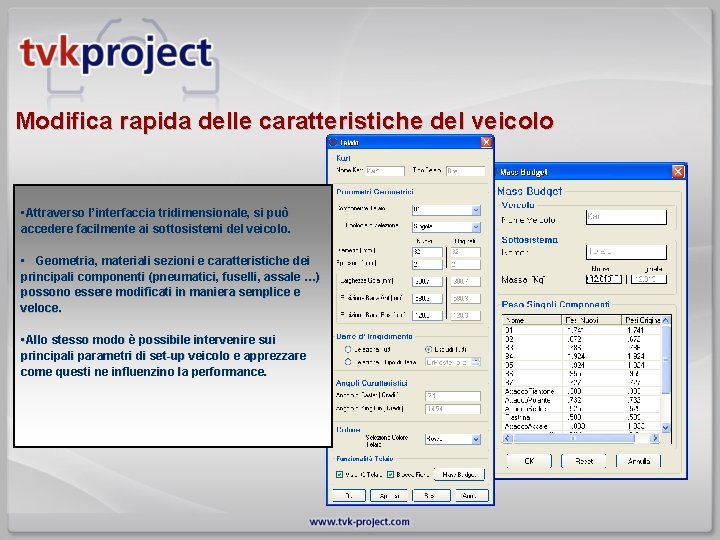Screen dimensions: 720x540
Task: Click the vertical scrollbar thumb in the components table
Action: pyautogui.click(x=666, y=360)
